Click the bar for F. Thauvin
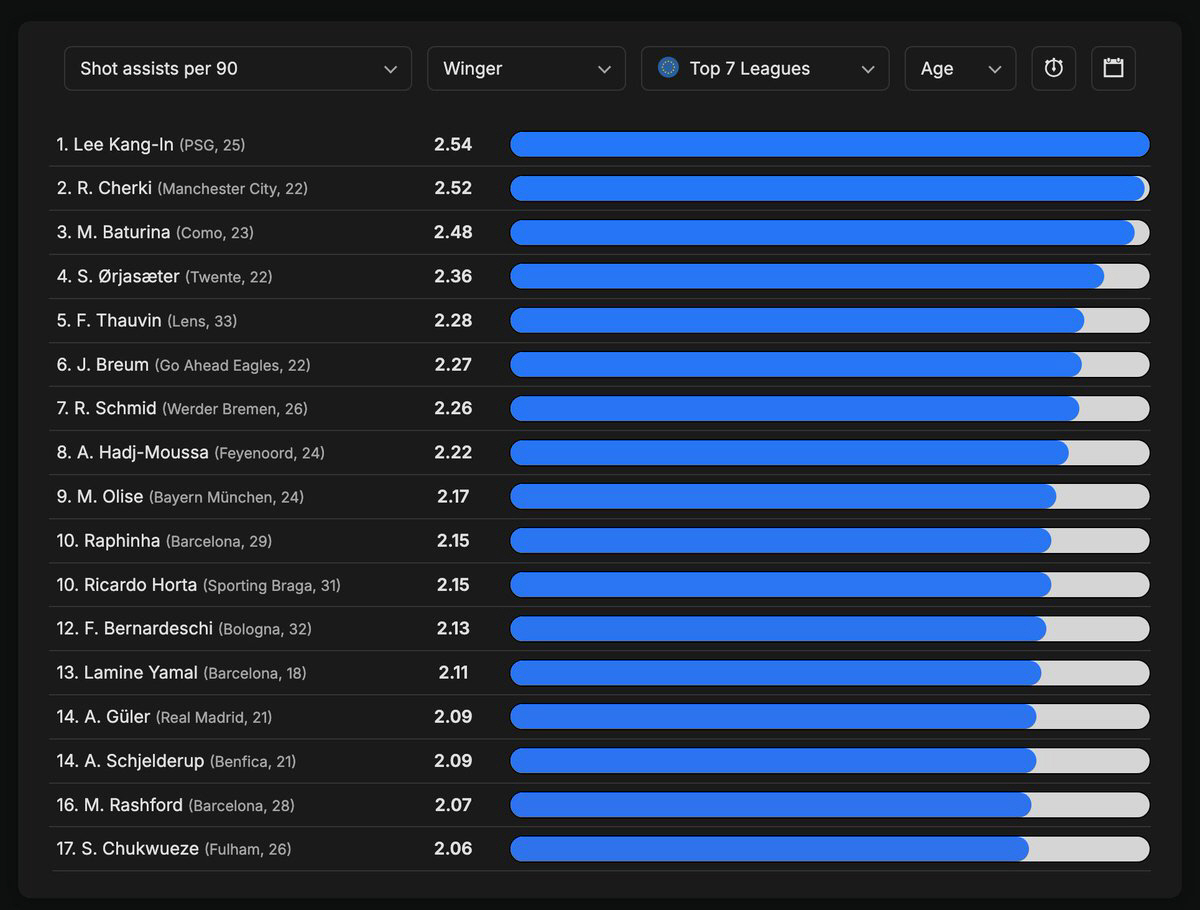The height and width of the screenshot is (910, 1200). [797, 321]
